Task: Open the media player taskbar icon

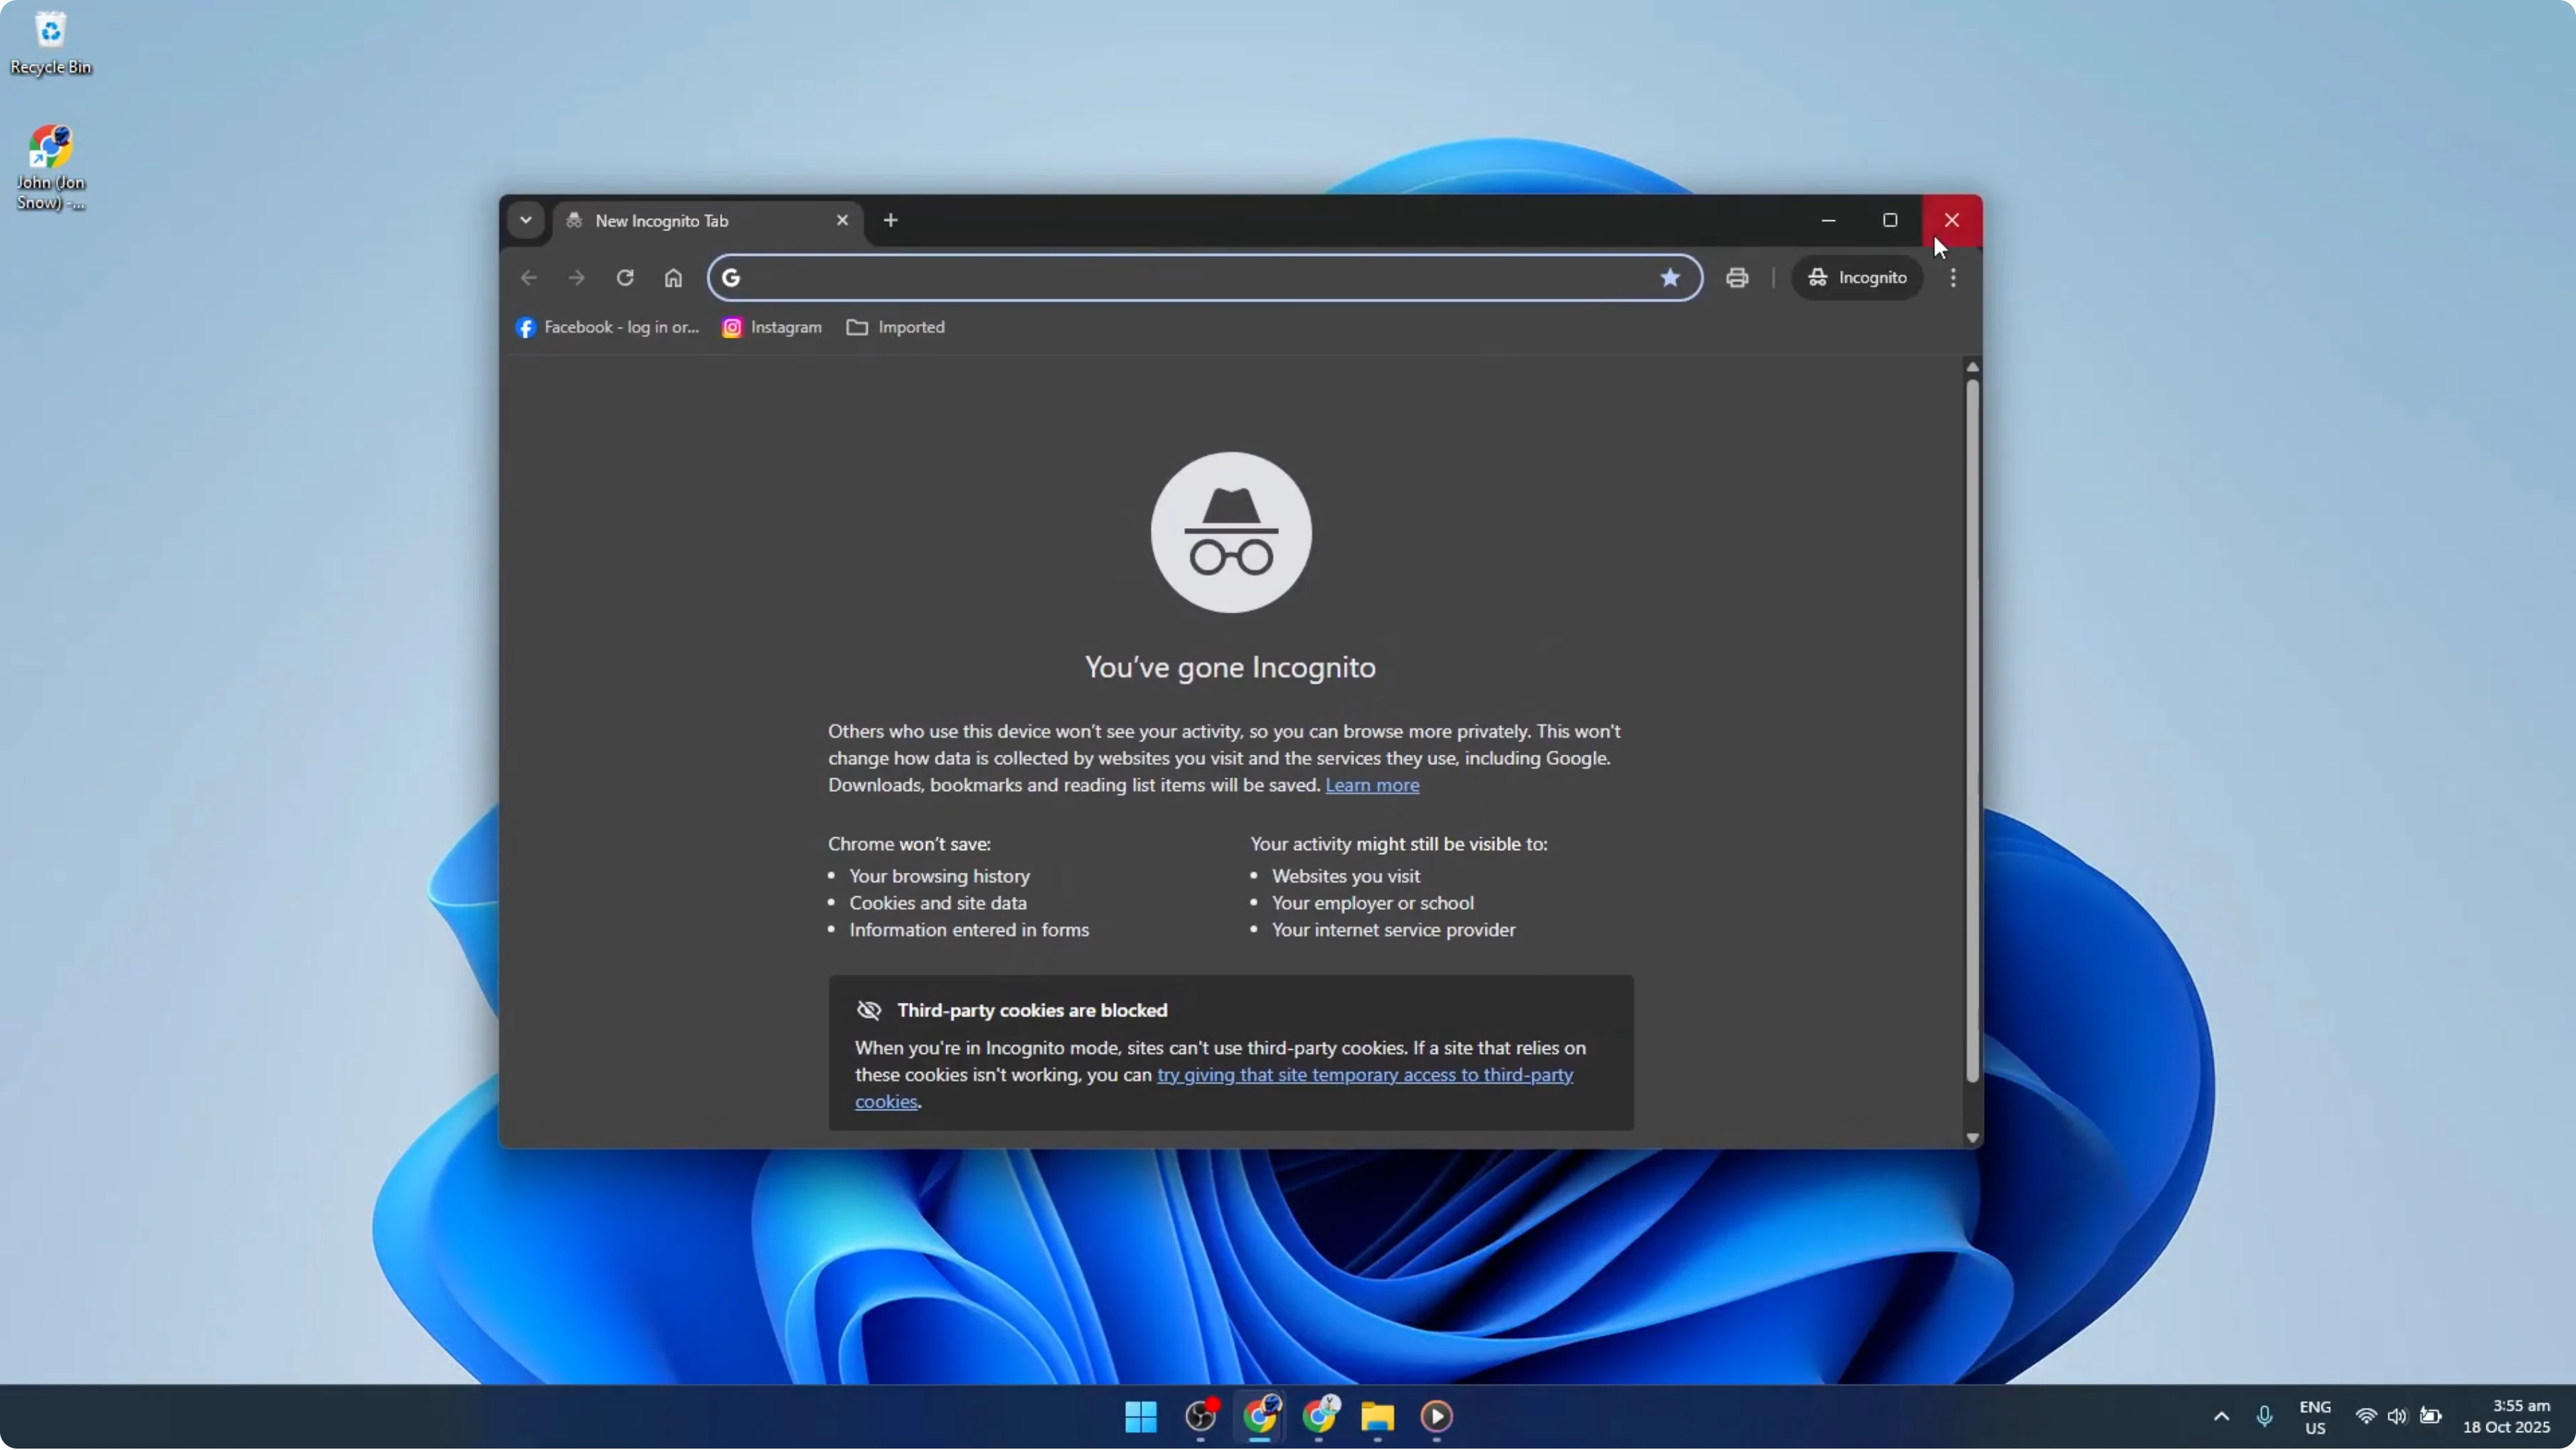Action: [x=1437, y=1417]
